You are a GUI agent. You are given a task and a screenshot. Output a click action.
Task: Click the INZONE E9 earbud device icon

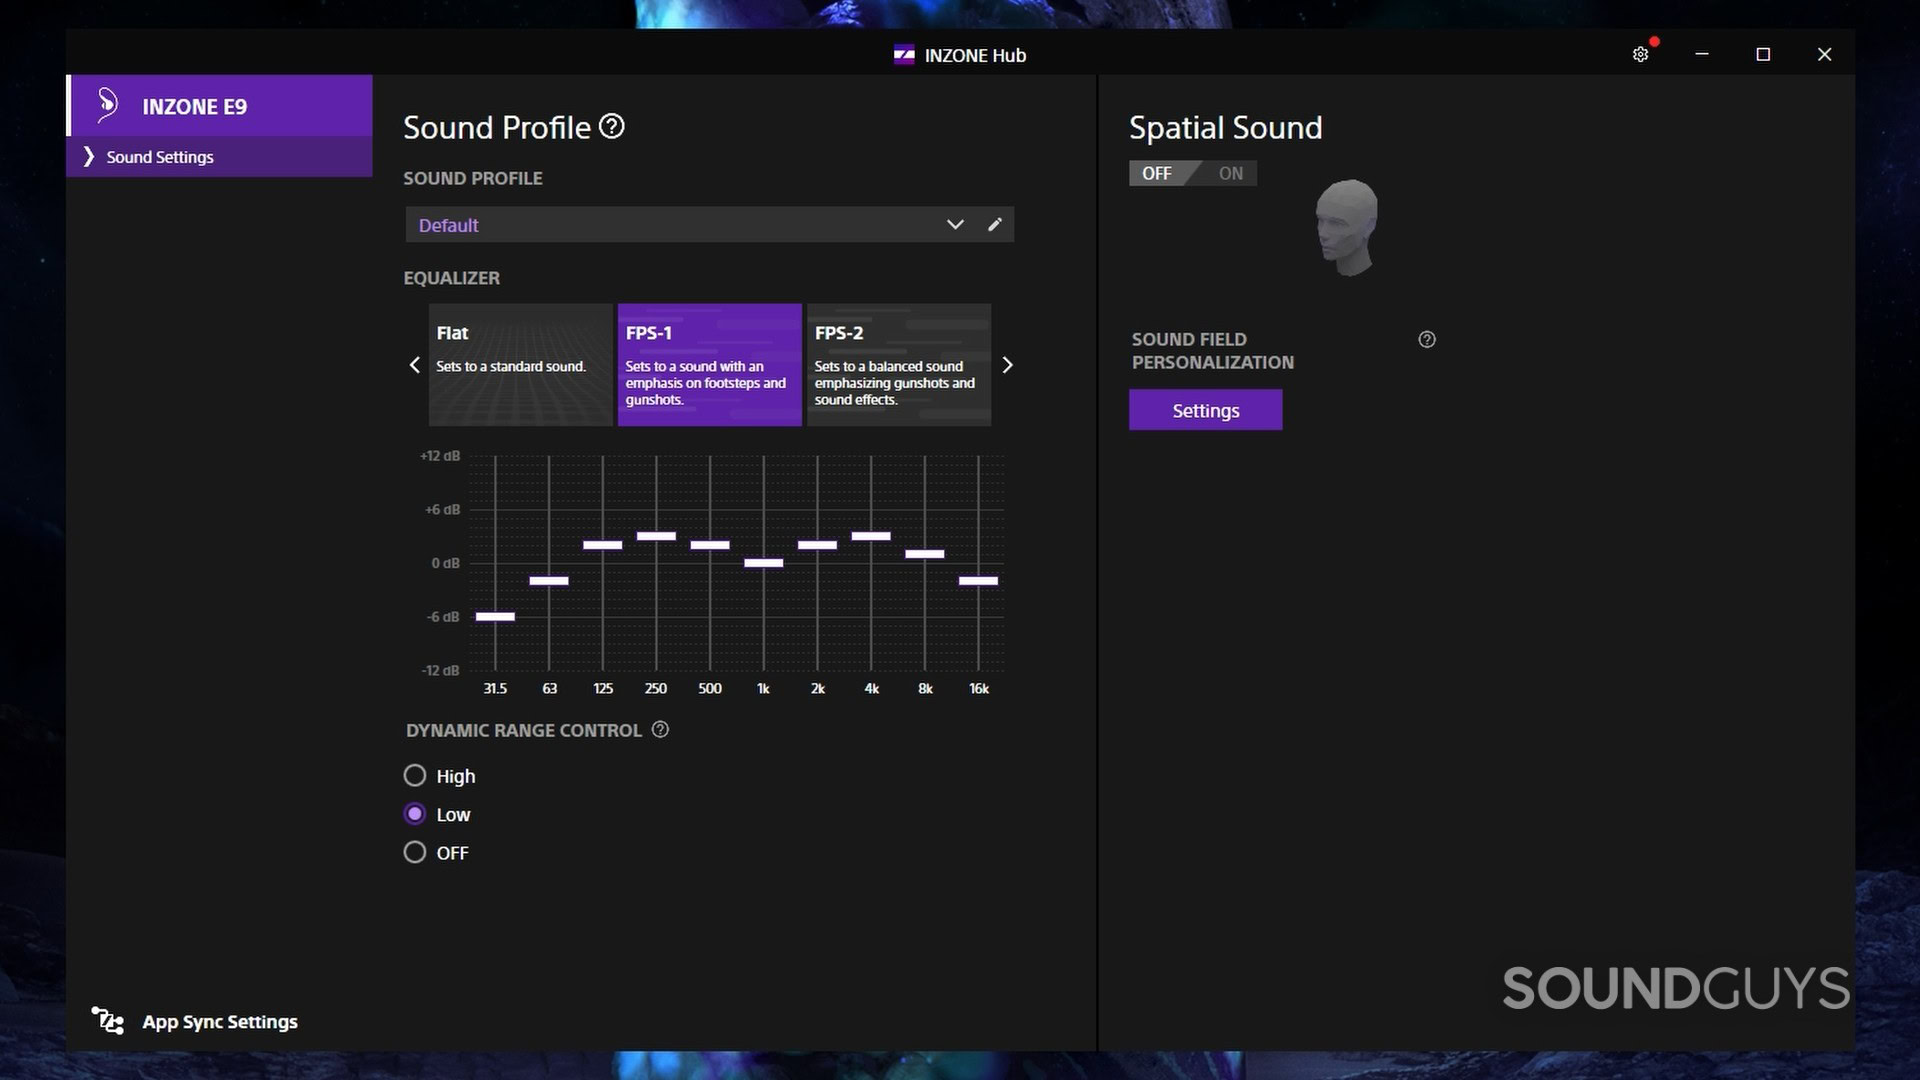[108, 105]
